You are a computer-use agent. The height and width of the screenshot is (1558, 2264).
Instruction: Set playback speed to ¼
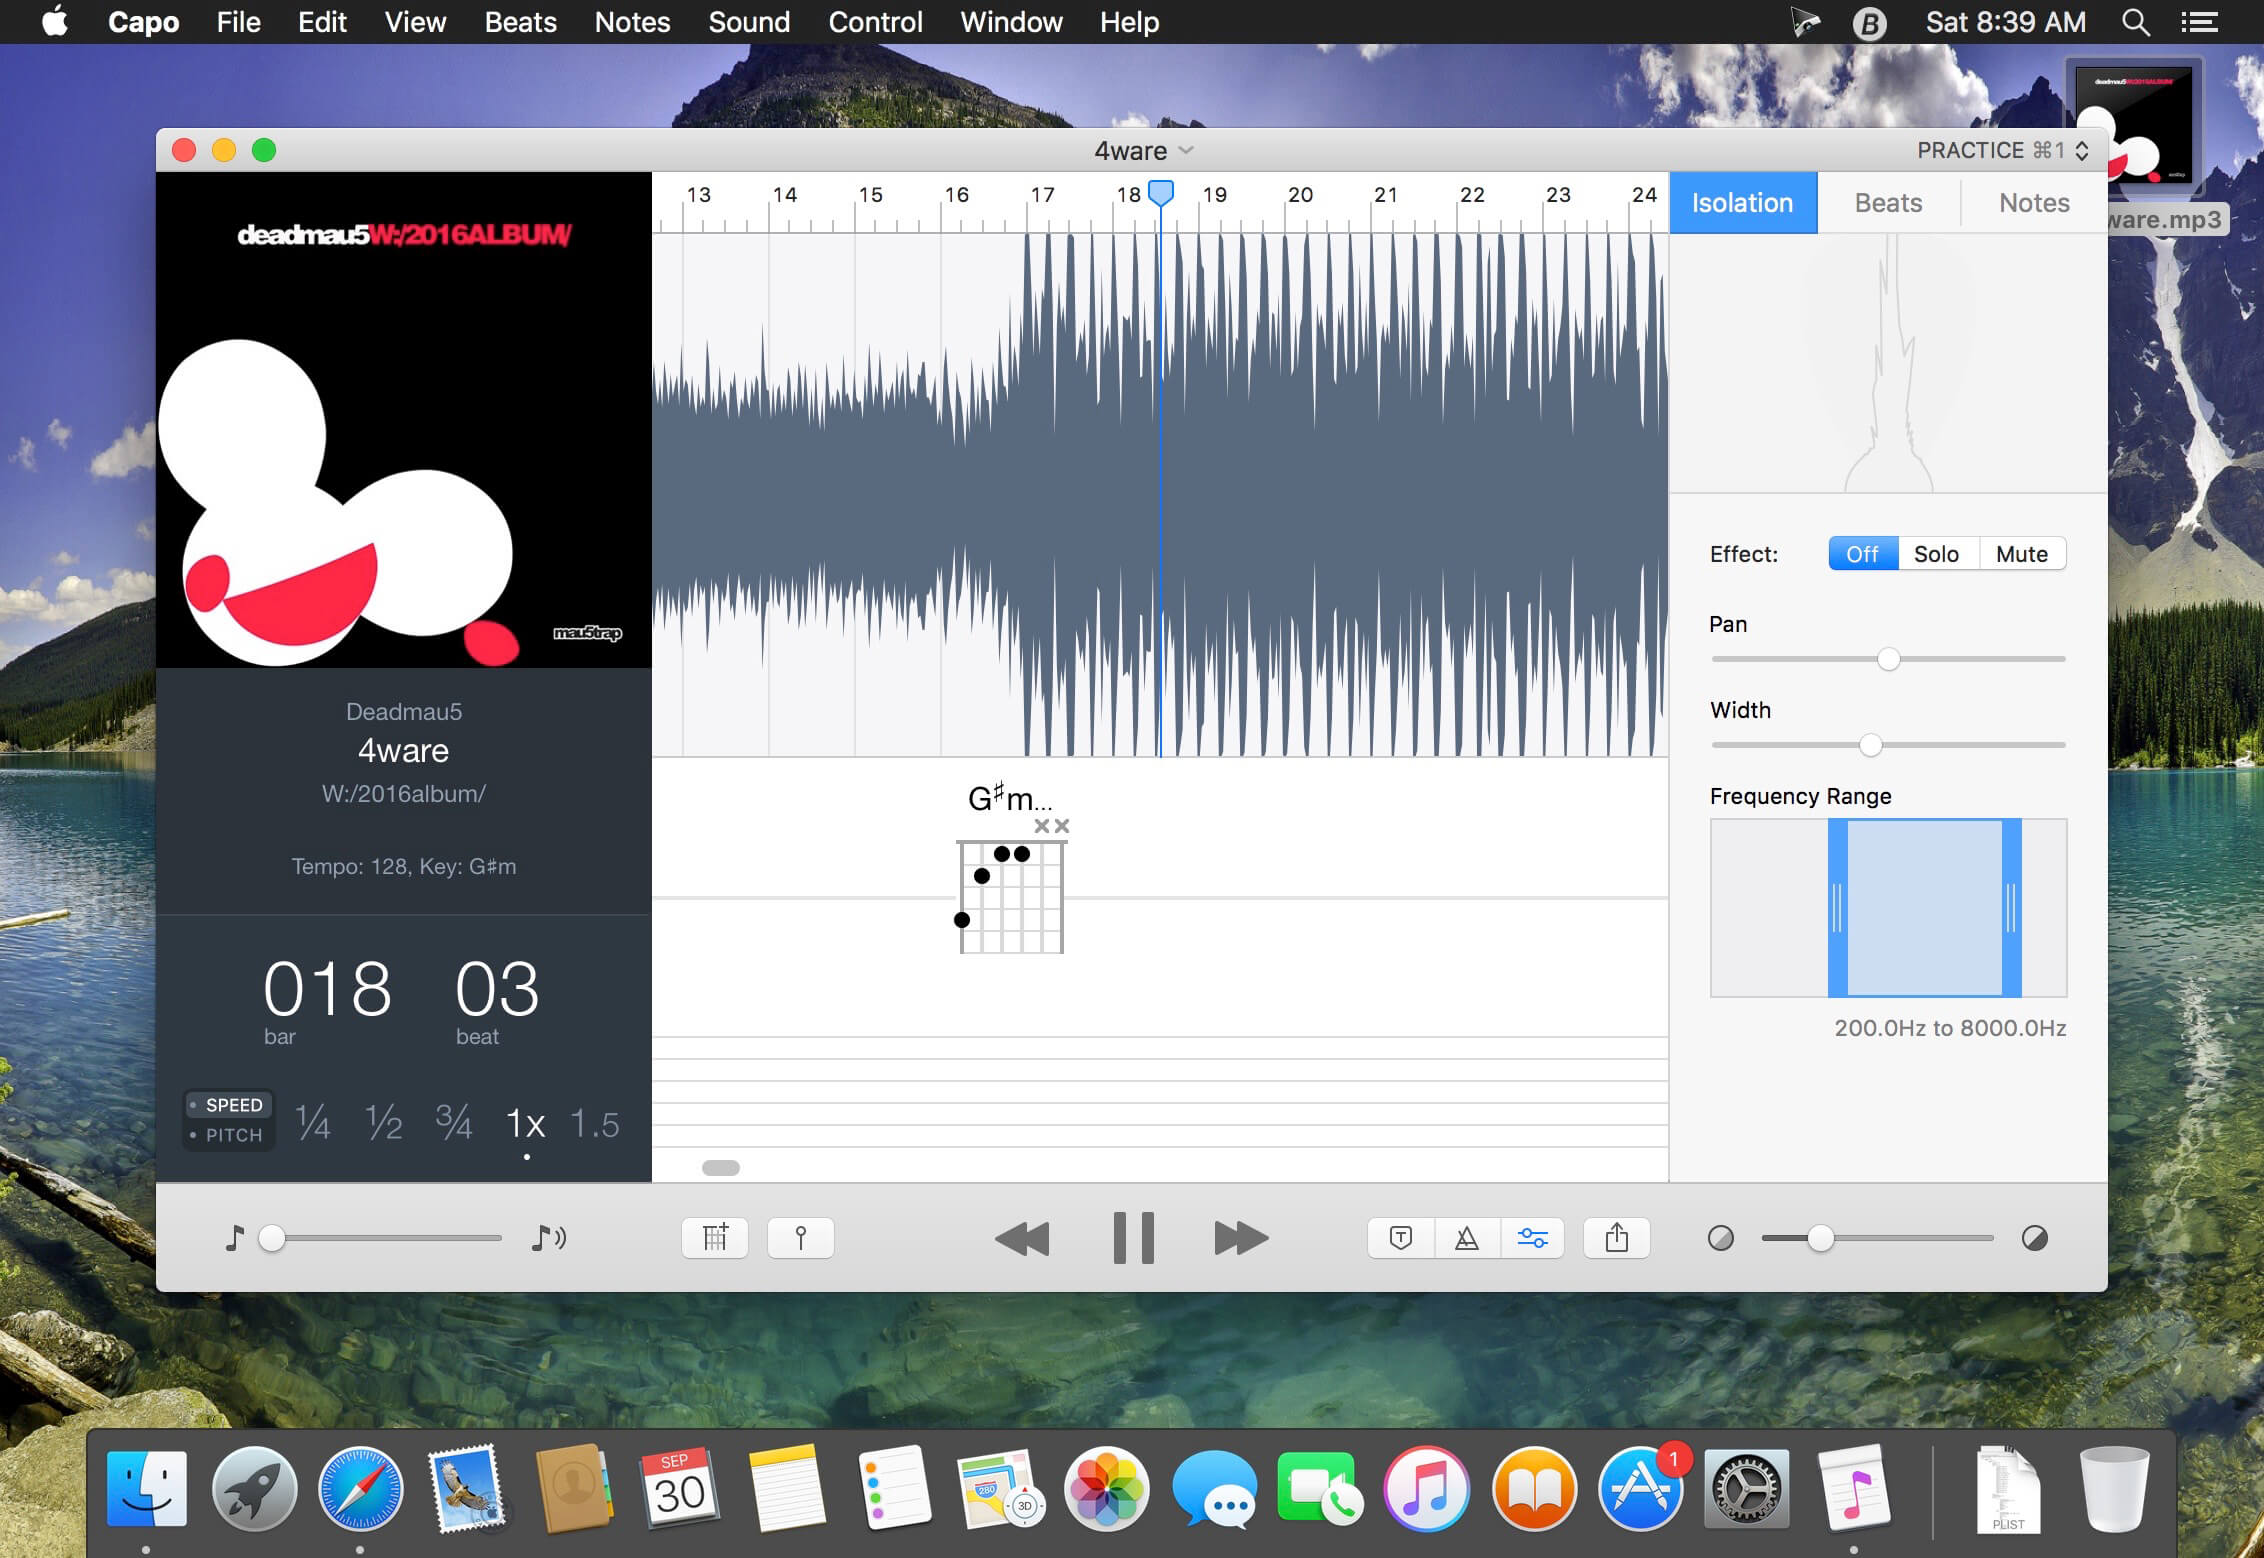click(313, 1123)
